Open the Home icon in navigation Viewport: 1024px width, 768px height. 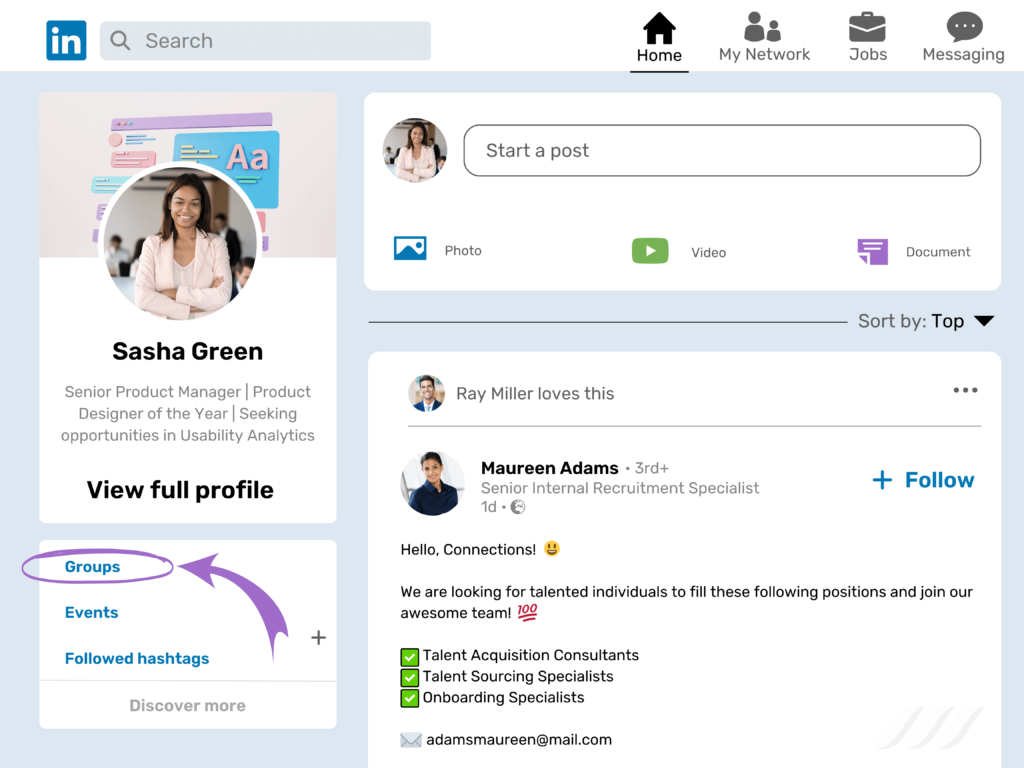659,30
